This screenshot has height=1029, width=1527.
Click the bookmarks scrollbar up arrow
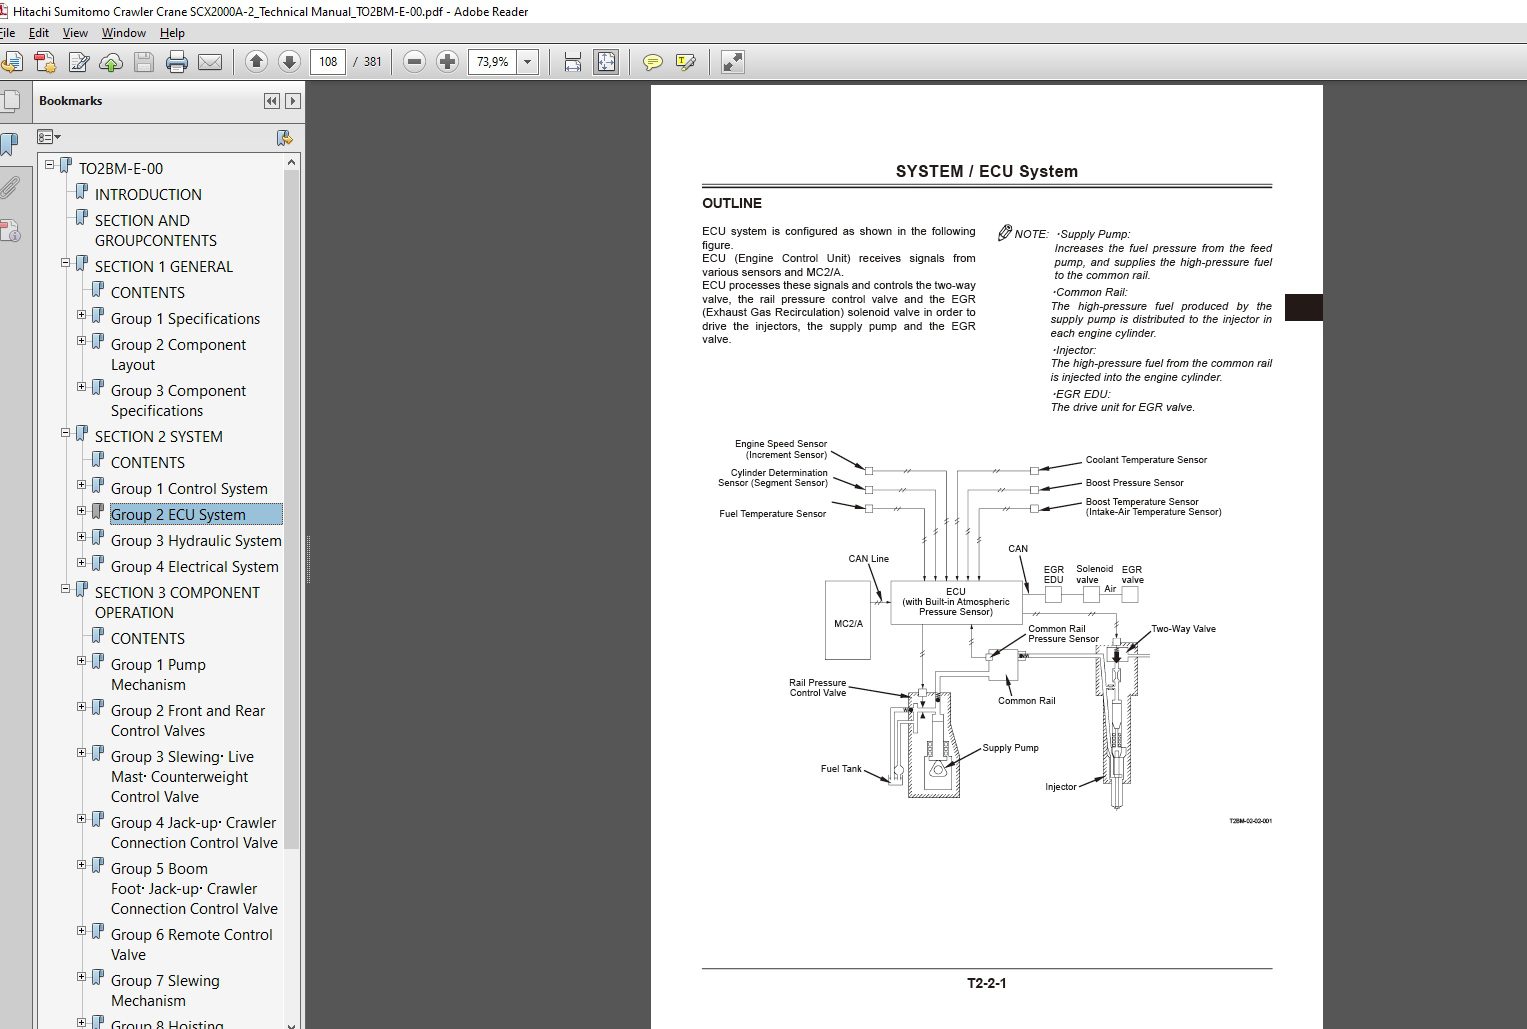coord(292,162)
